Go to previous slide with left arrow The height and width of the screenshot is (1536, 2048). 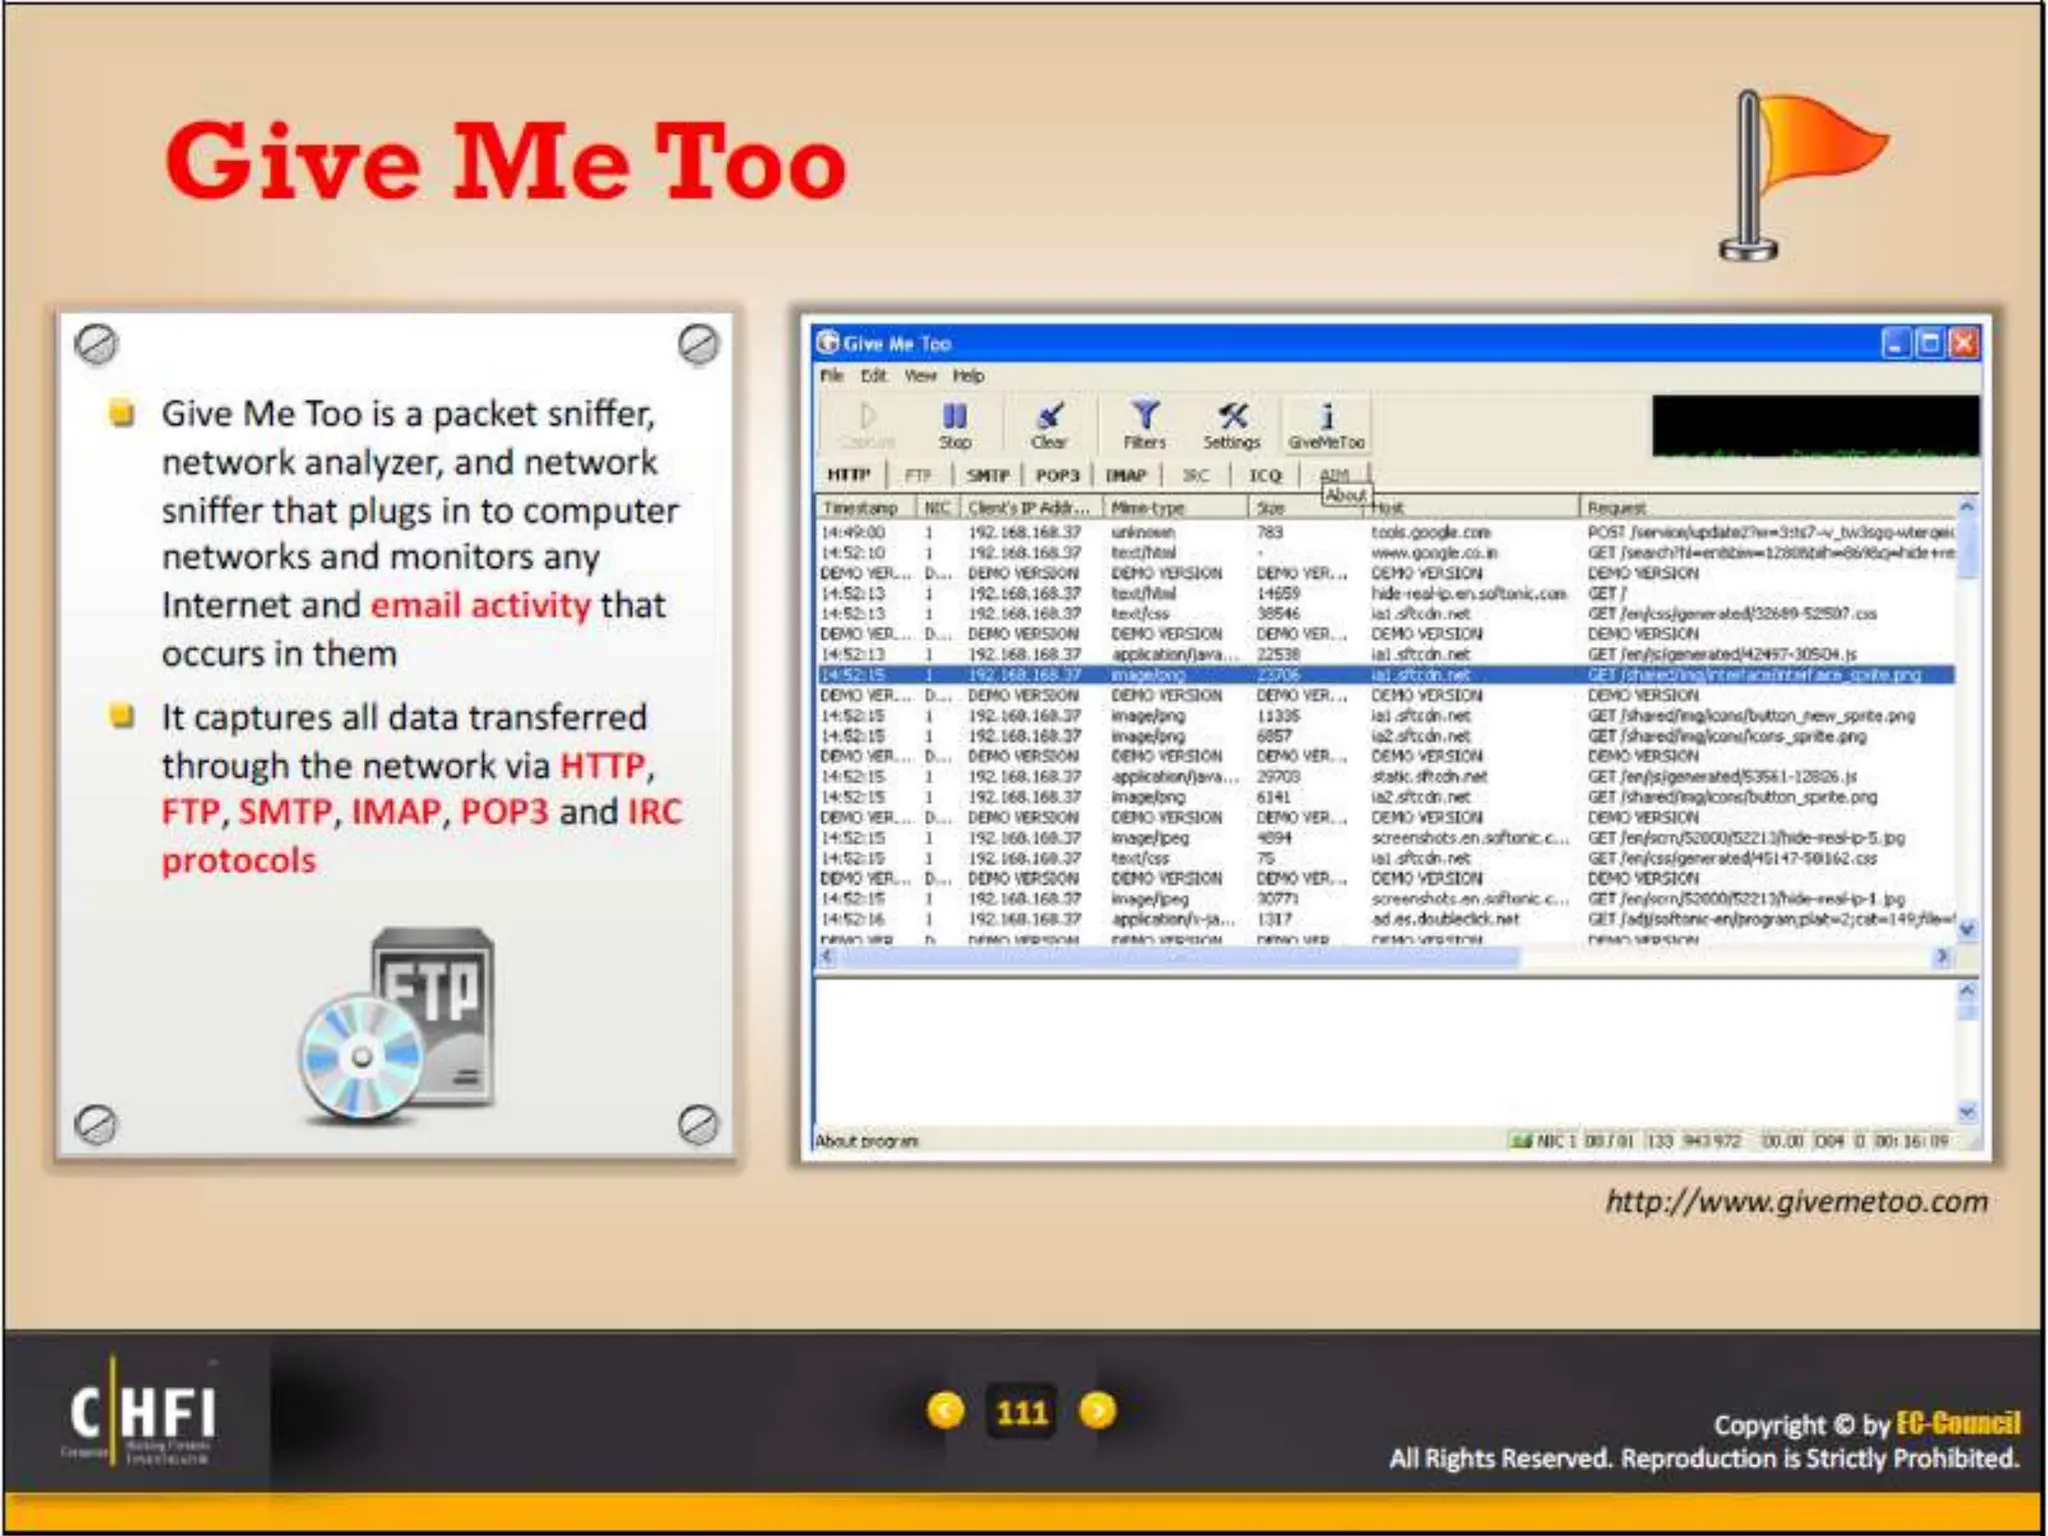pos(946,1411)
